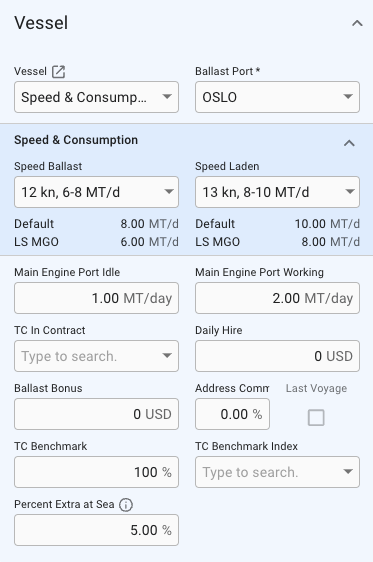Click the Vessel section heading
This screenshot has height=562, width=373.
point(41,23)
